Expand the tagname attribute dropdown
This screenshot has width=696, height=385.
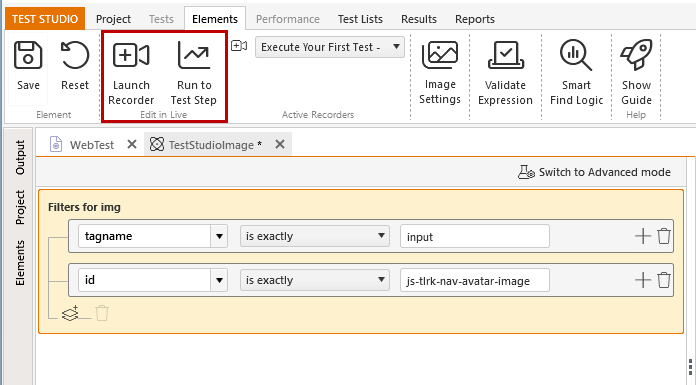[x=219, y=236]
